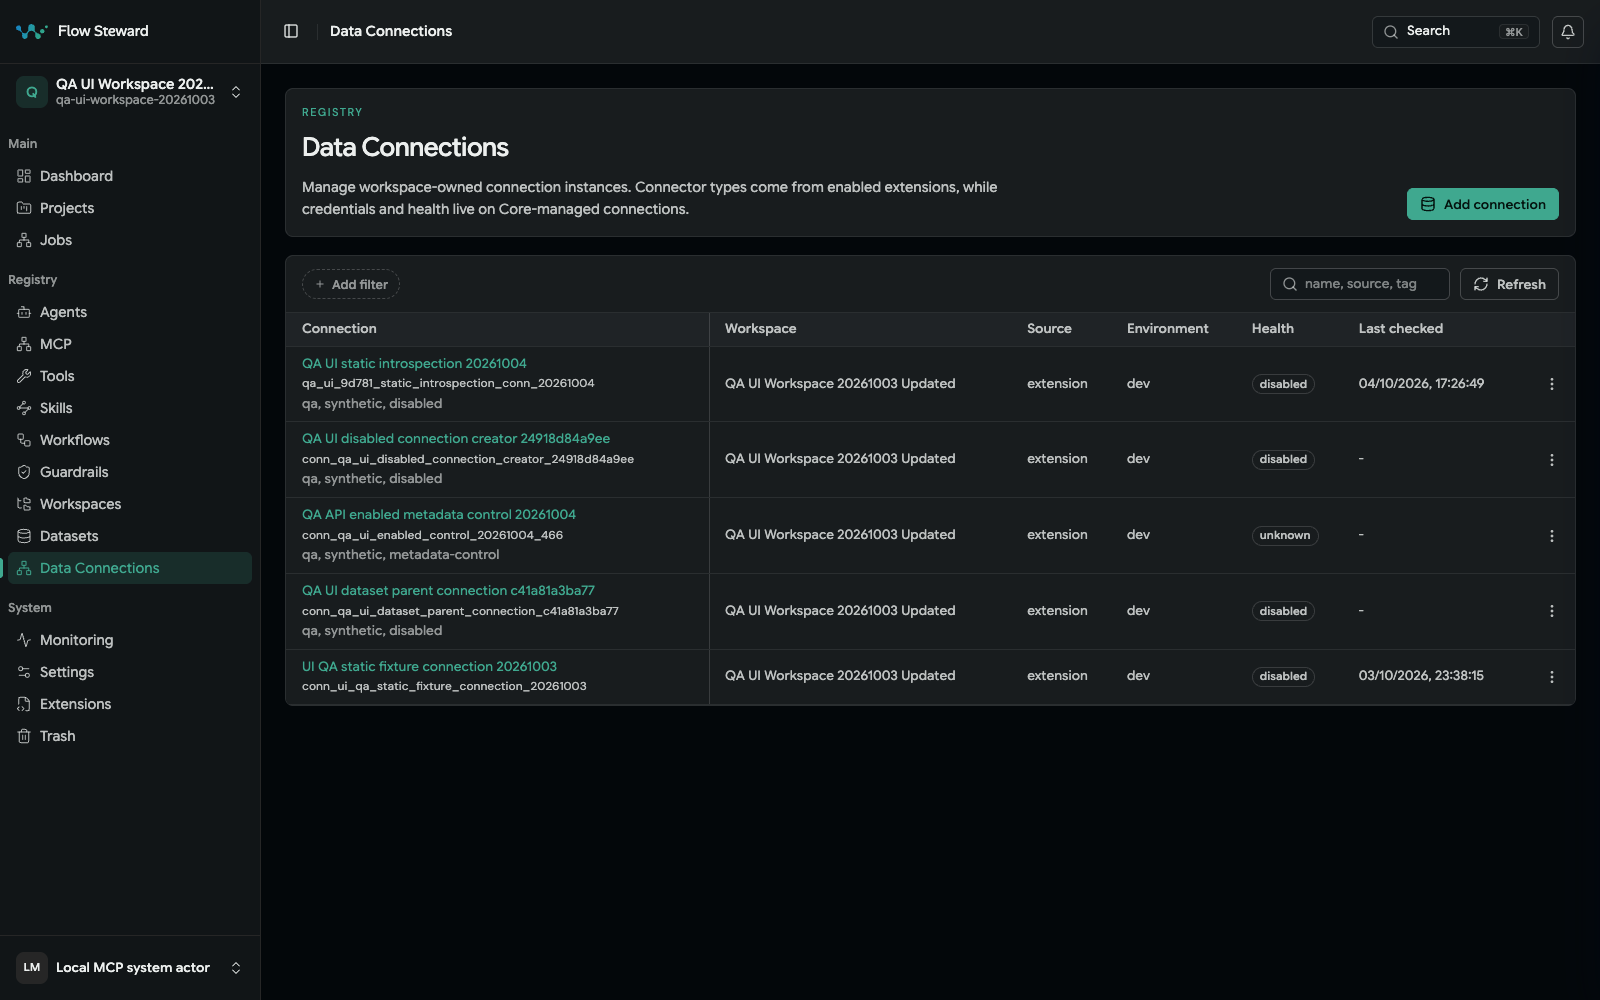Click the Agents robot icon

(24, 312)
